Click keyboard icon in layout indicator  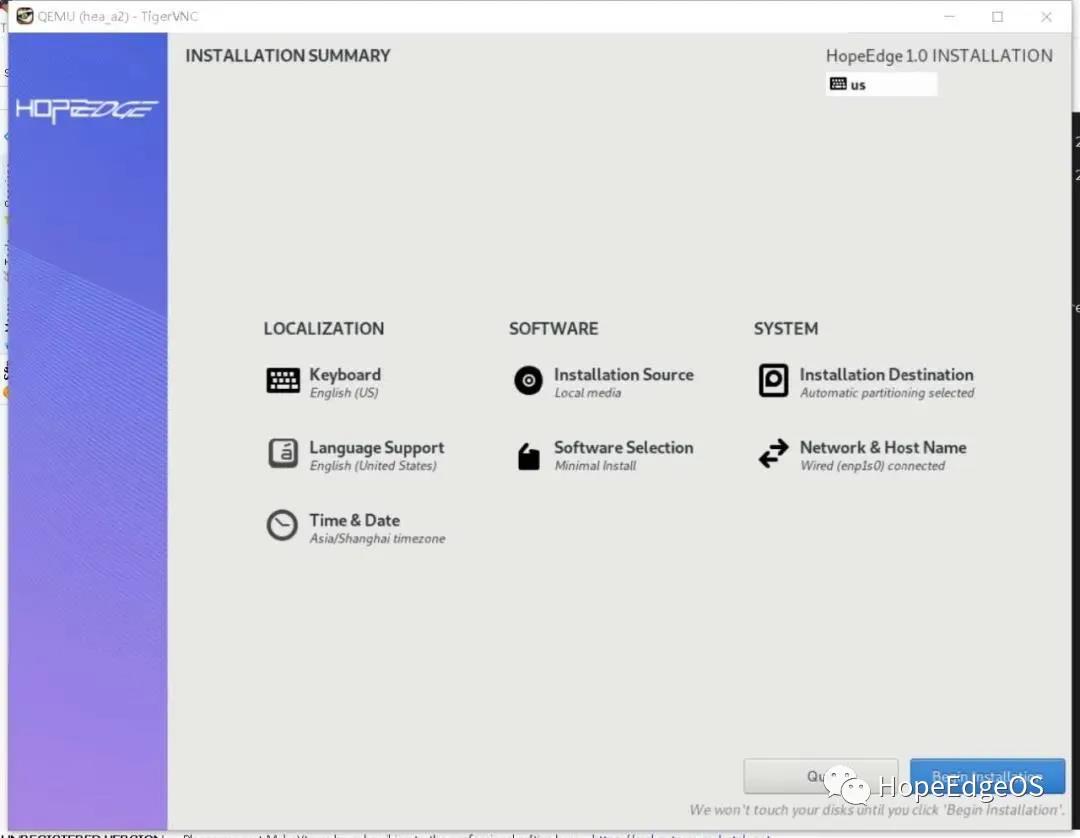[838, 84]
